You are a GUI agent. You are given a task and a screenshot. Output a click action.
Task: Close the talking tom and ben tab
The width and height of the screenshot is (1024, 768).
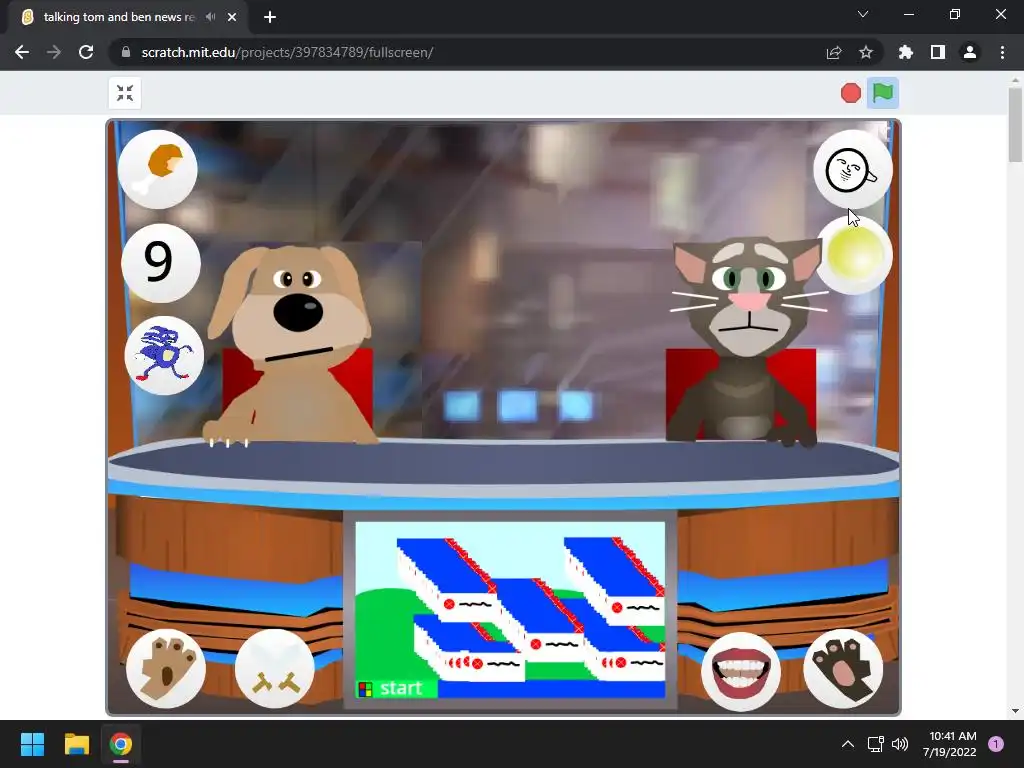pos(232,17)
